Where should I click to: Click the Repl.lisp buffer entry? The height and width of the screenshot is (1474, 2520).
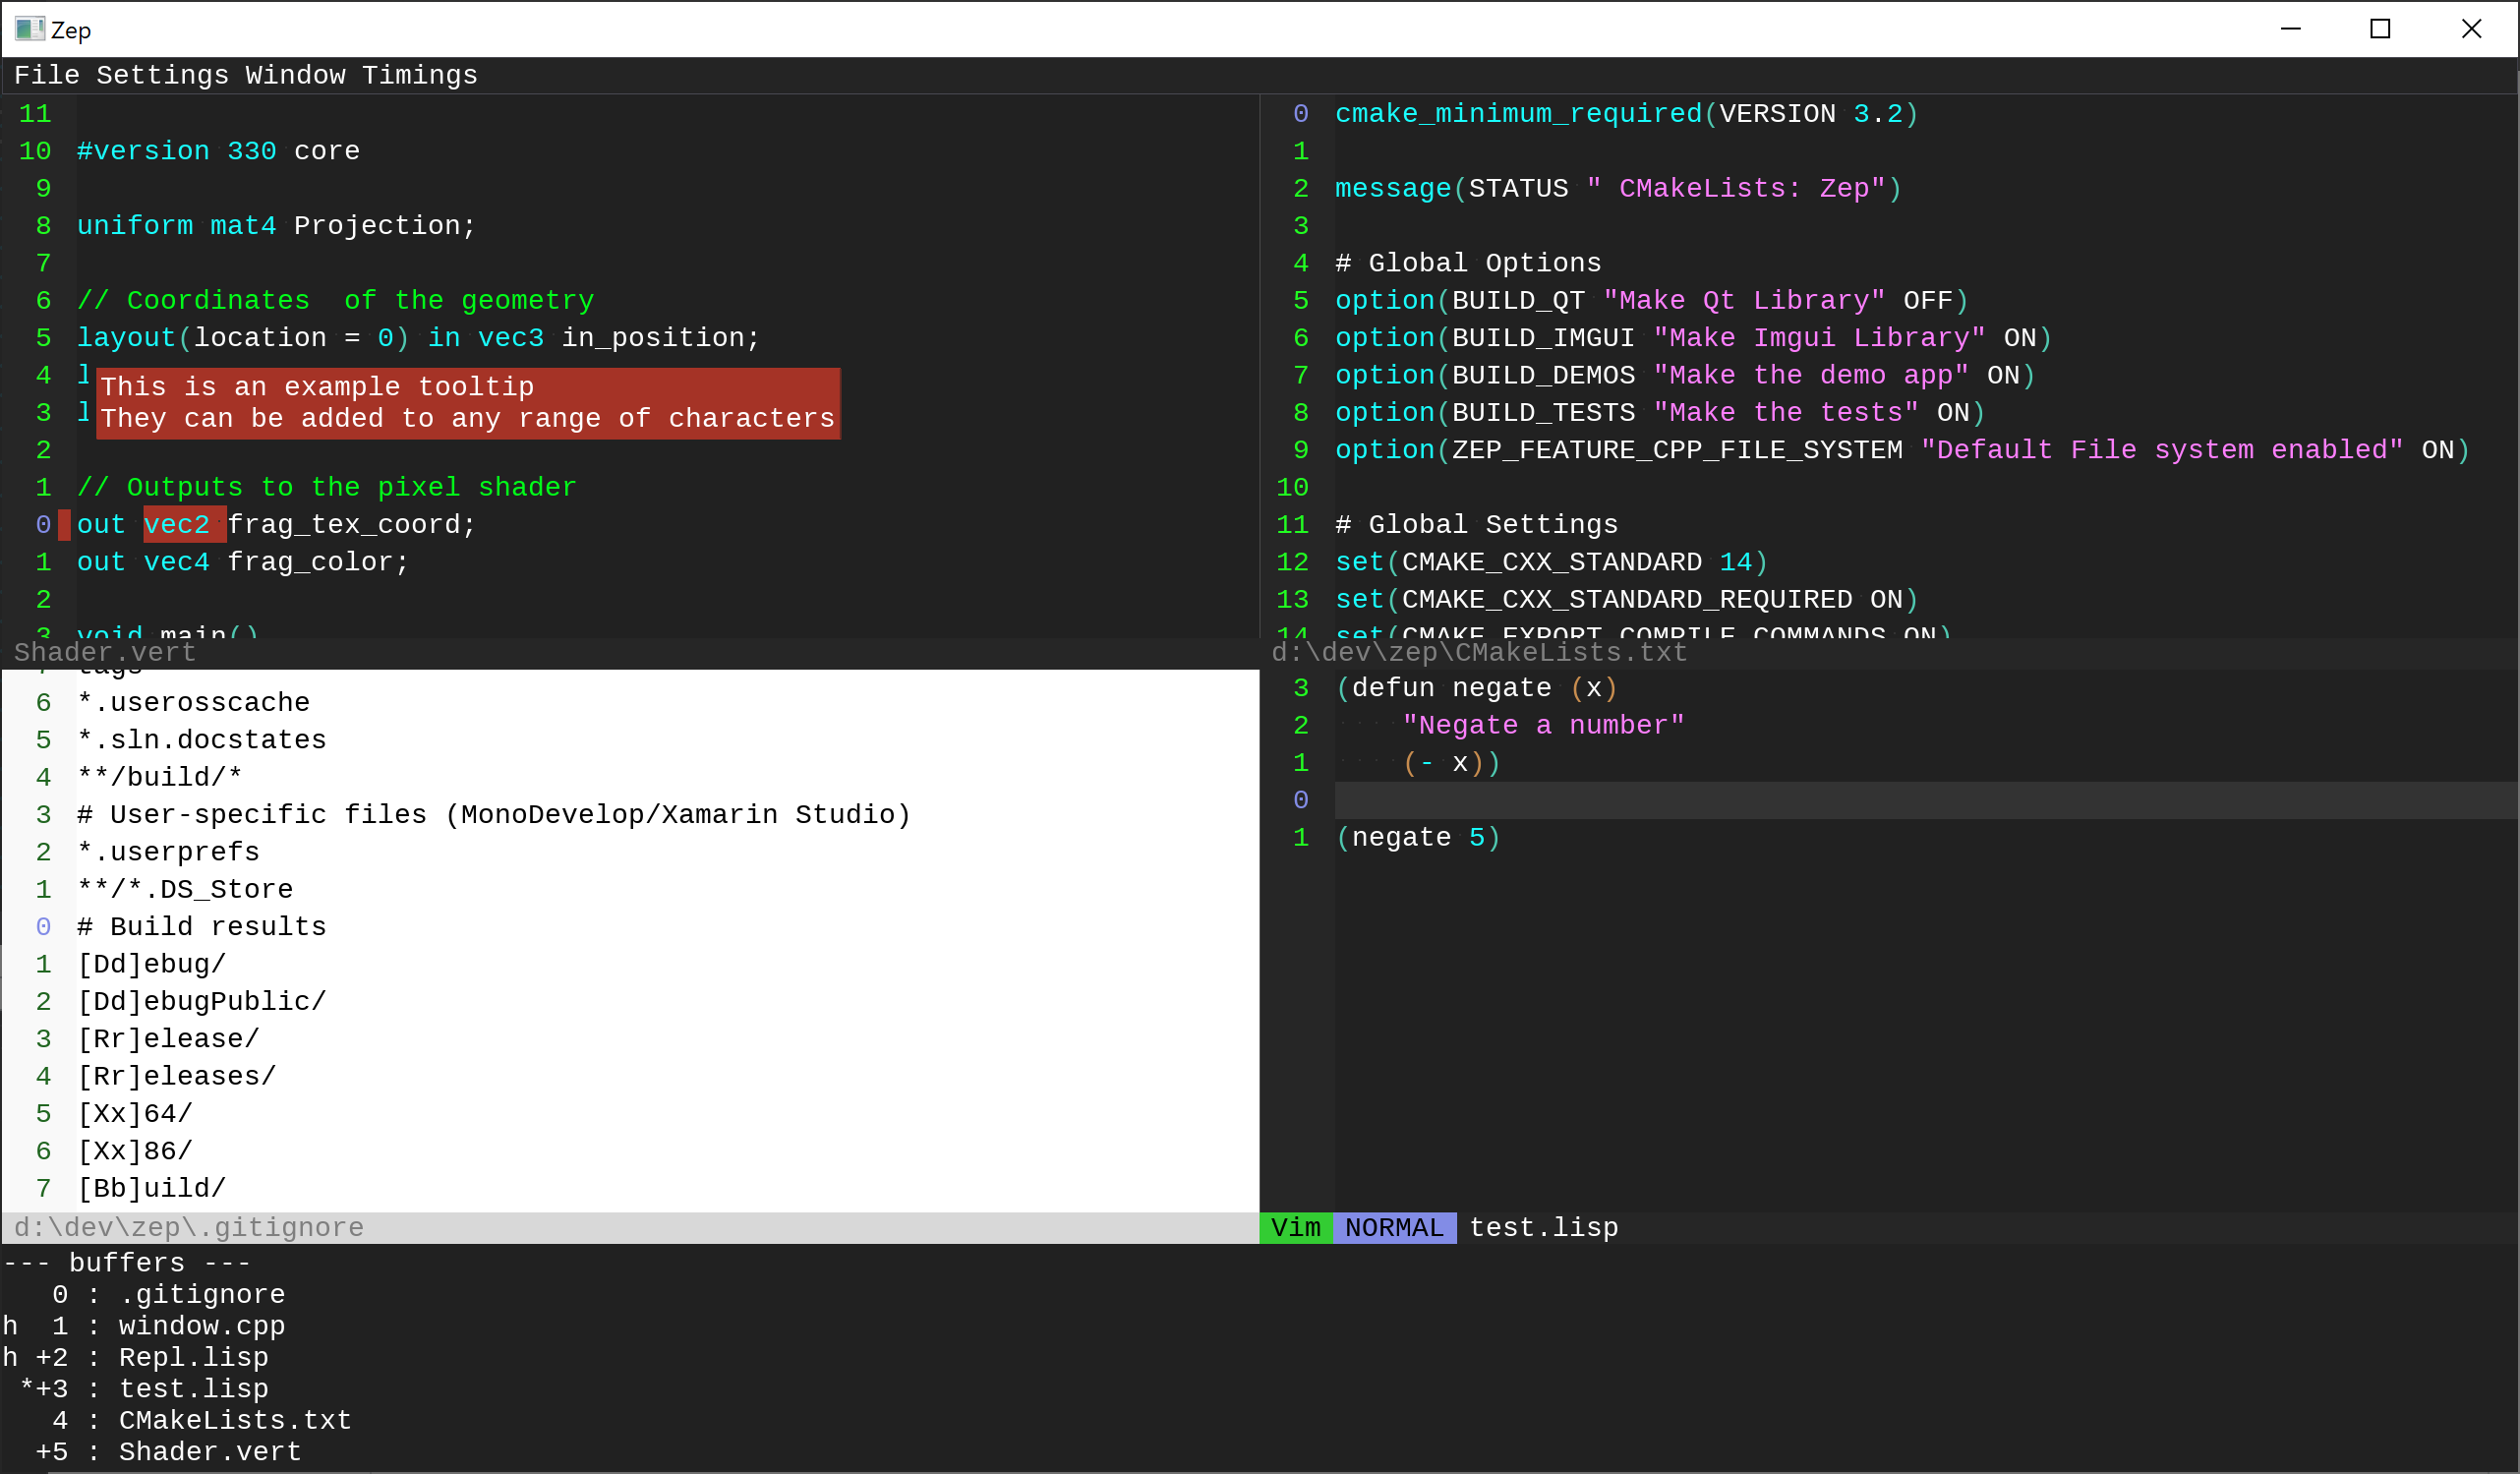[x=193, y=1357]
